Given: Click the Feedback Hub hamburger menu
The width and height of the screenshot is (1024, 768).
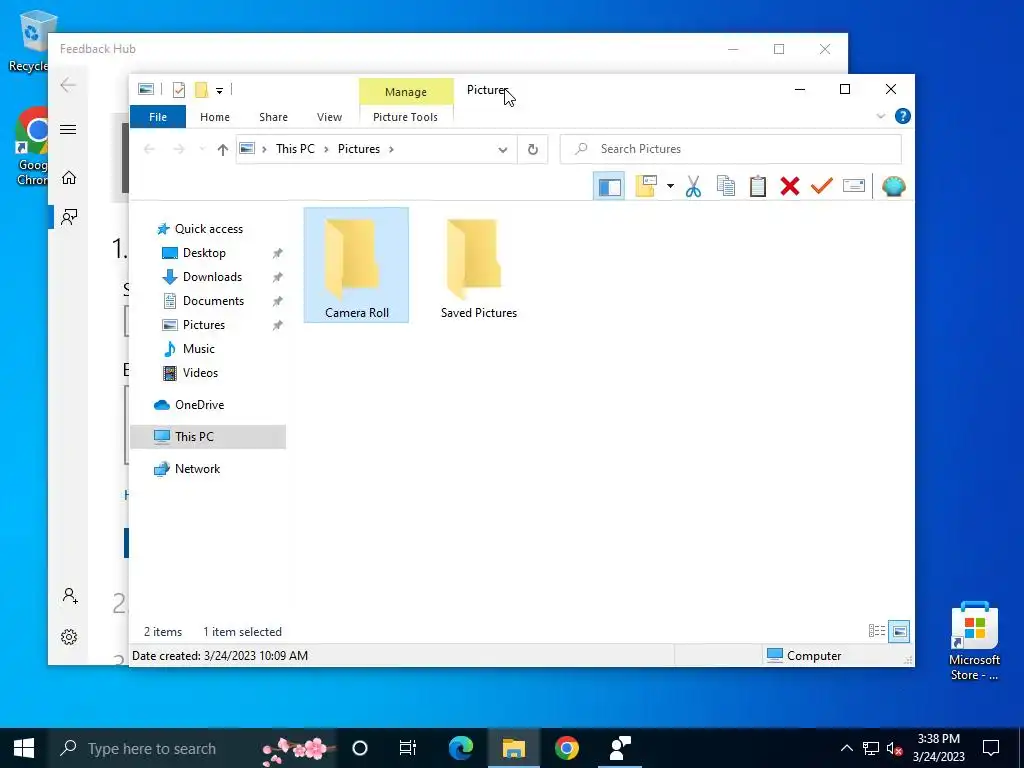Looking at the screenshot, I should (x=68, y=129).
